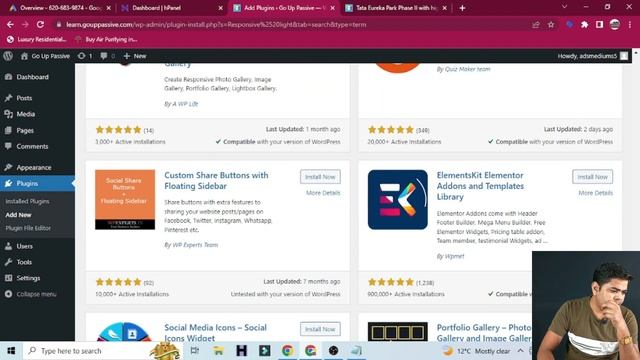Viewport: 640px width, 360px height.
Task: View More Details for Custom Share Buttons
Action: click(323, 193)
